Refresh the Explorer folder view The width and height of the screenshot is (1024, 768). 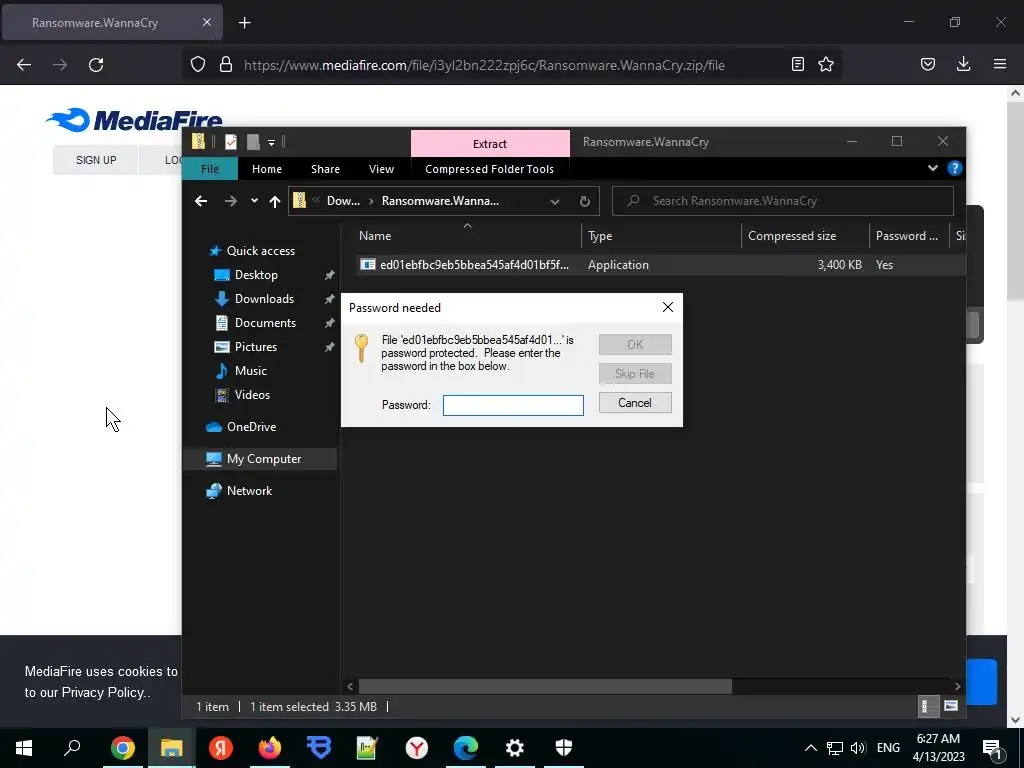point(584,201)
